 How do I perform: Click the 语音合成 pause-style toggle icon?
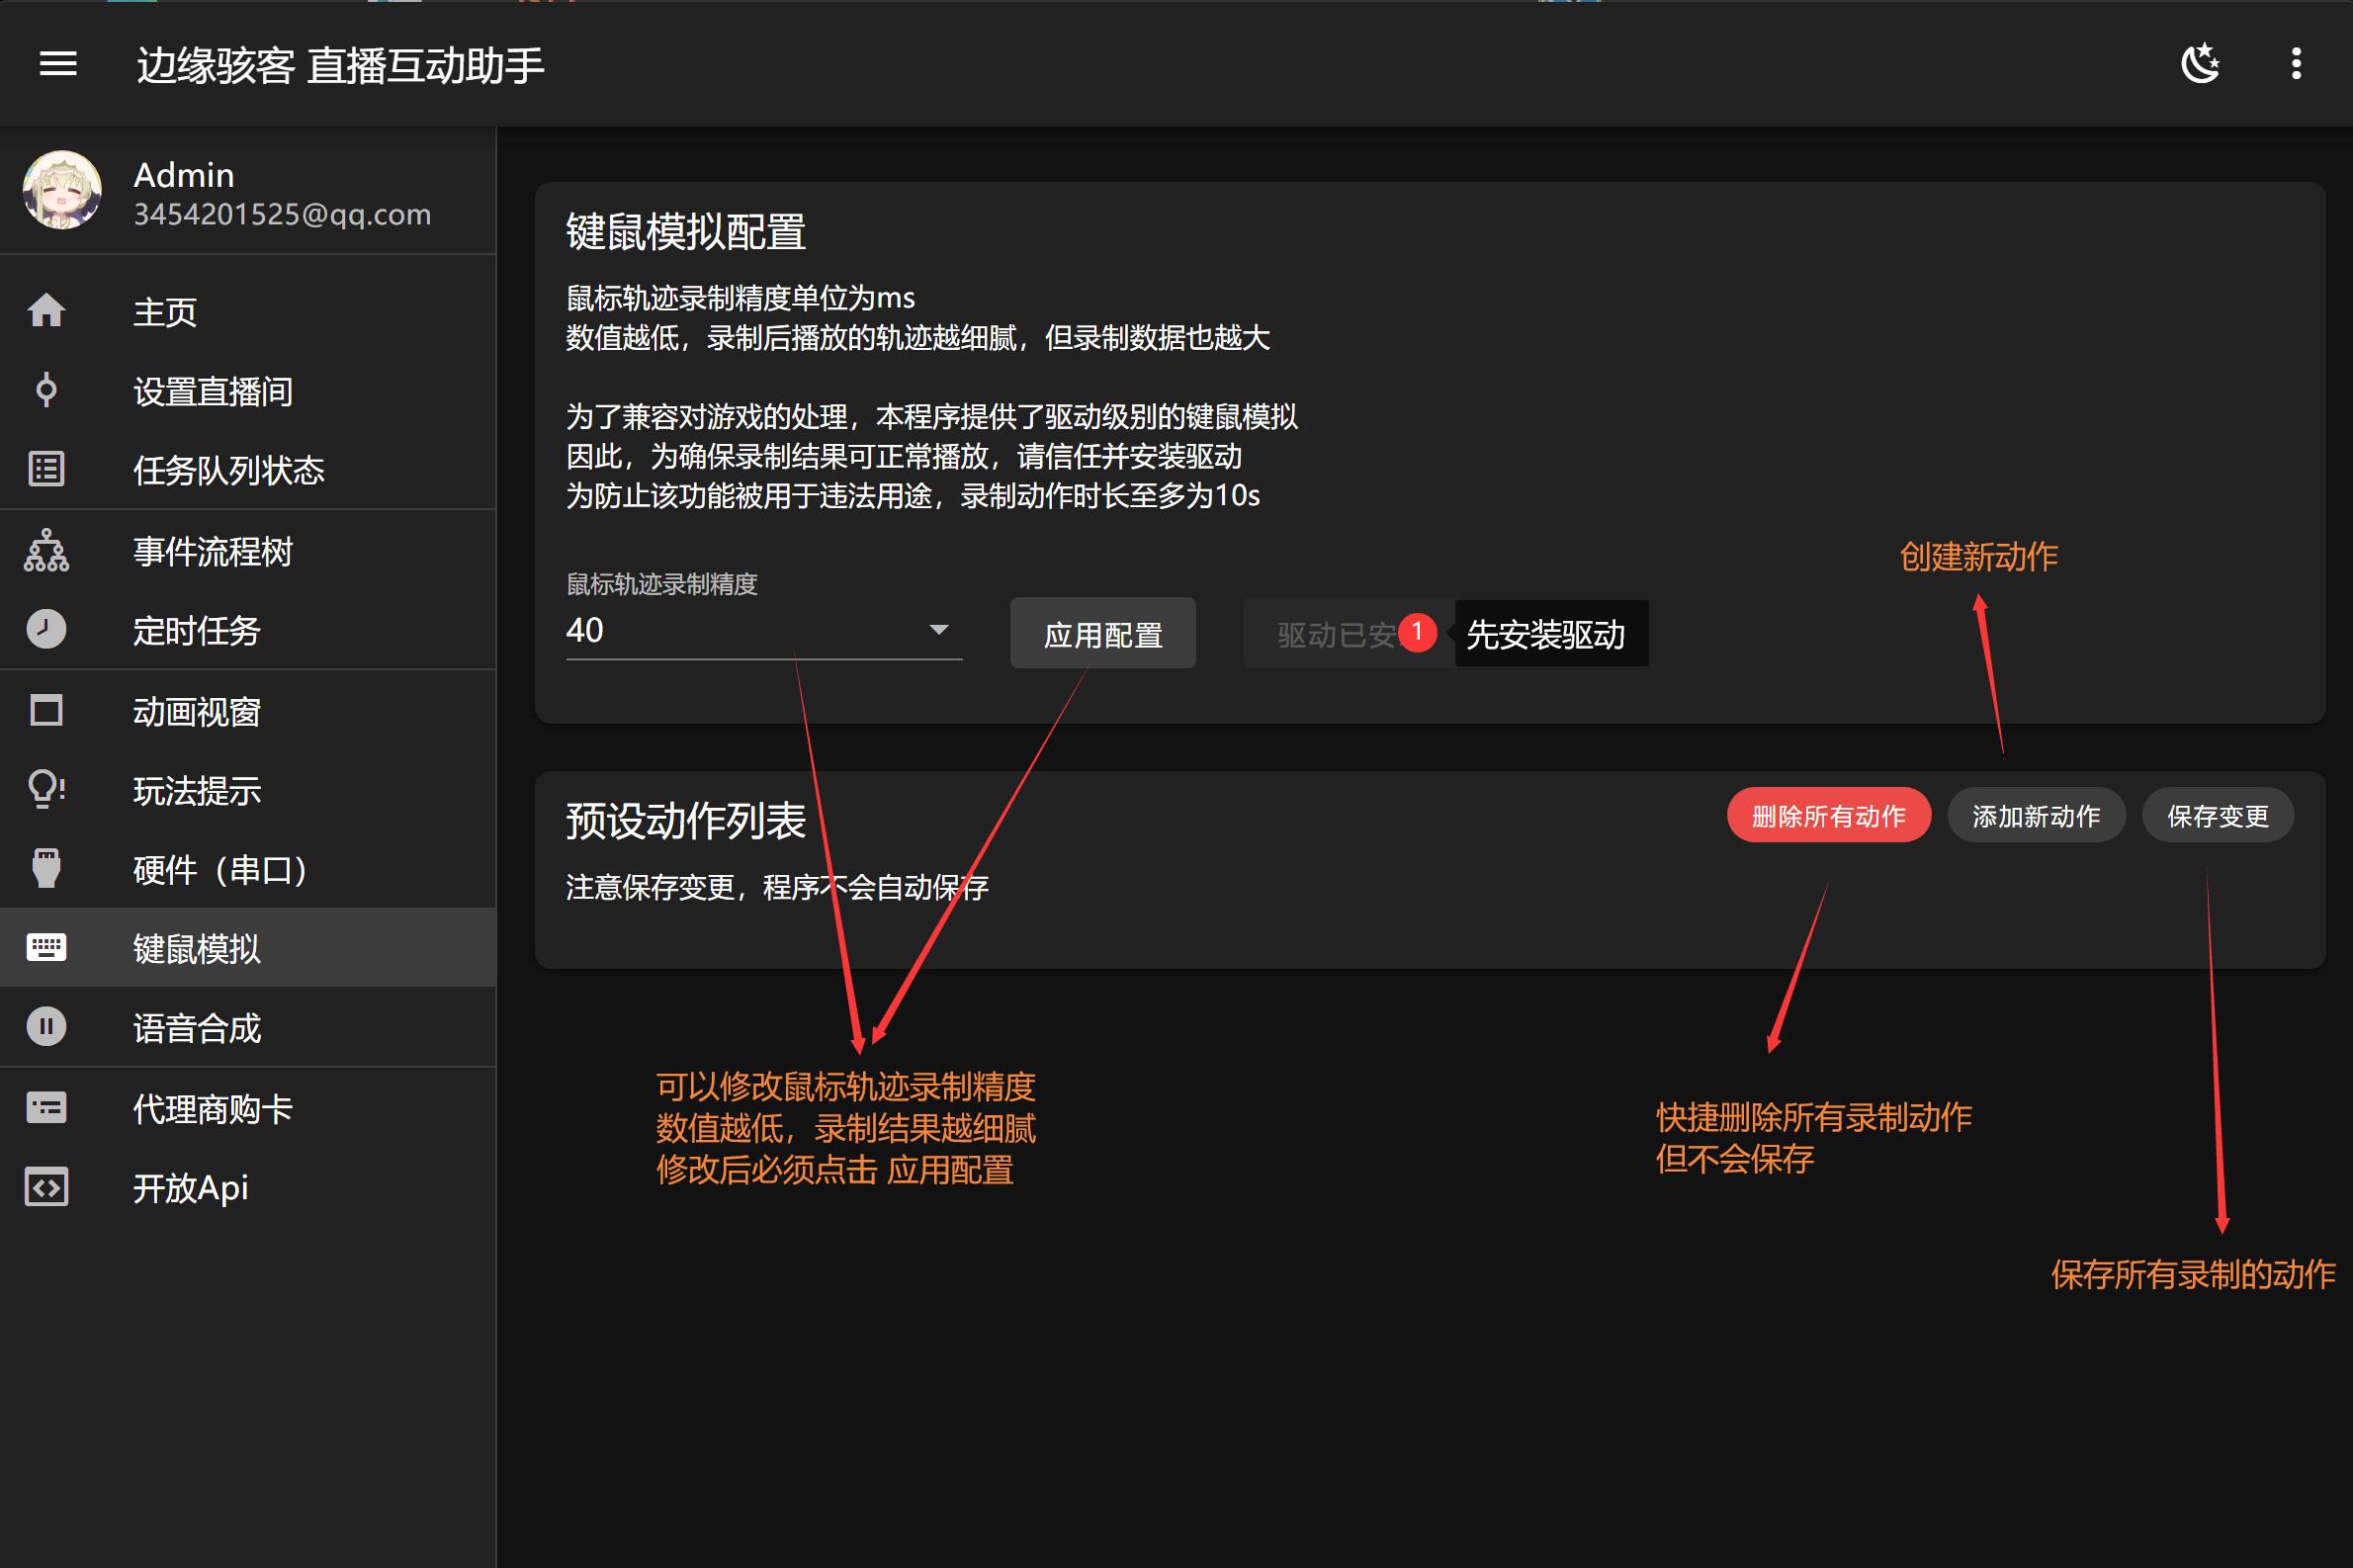(47, 1027)
